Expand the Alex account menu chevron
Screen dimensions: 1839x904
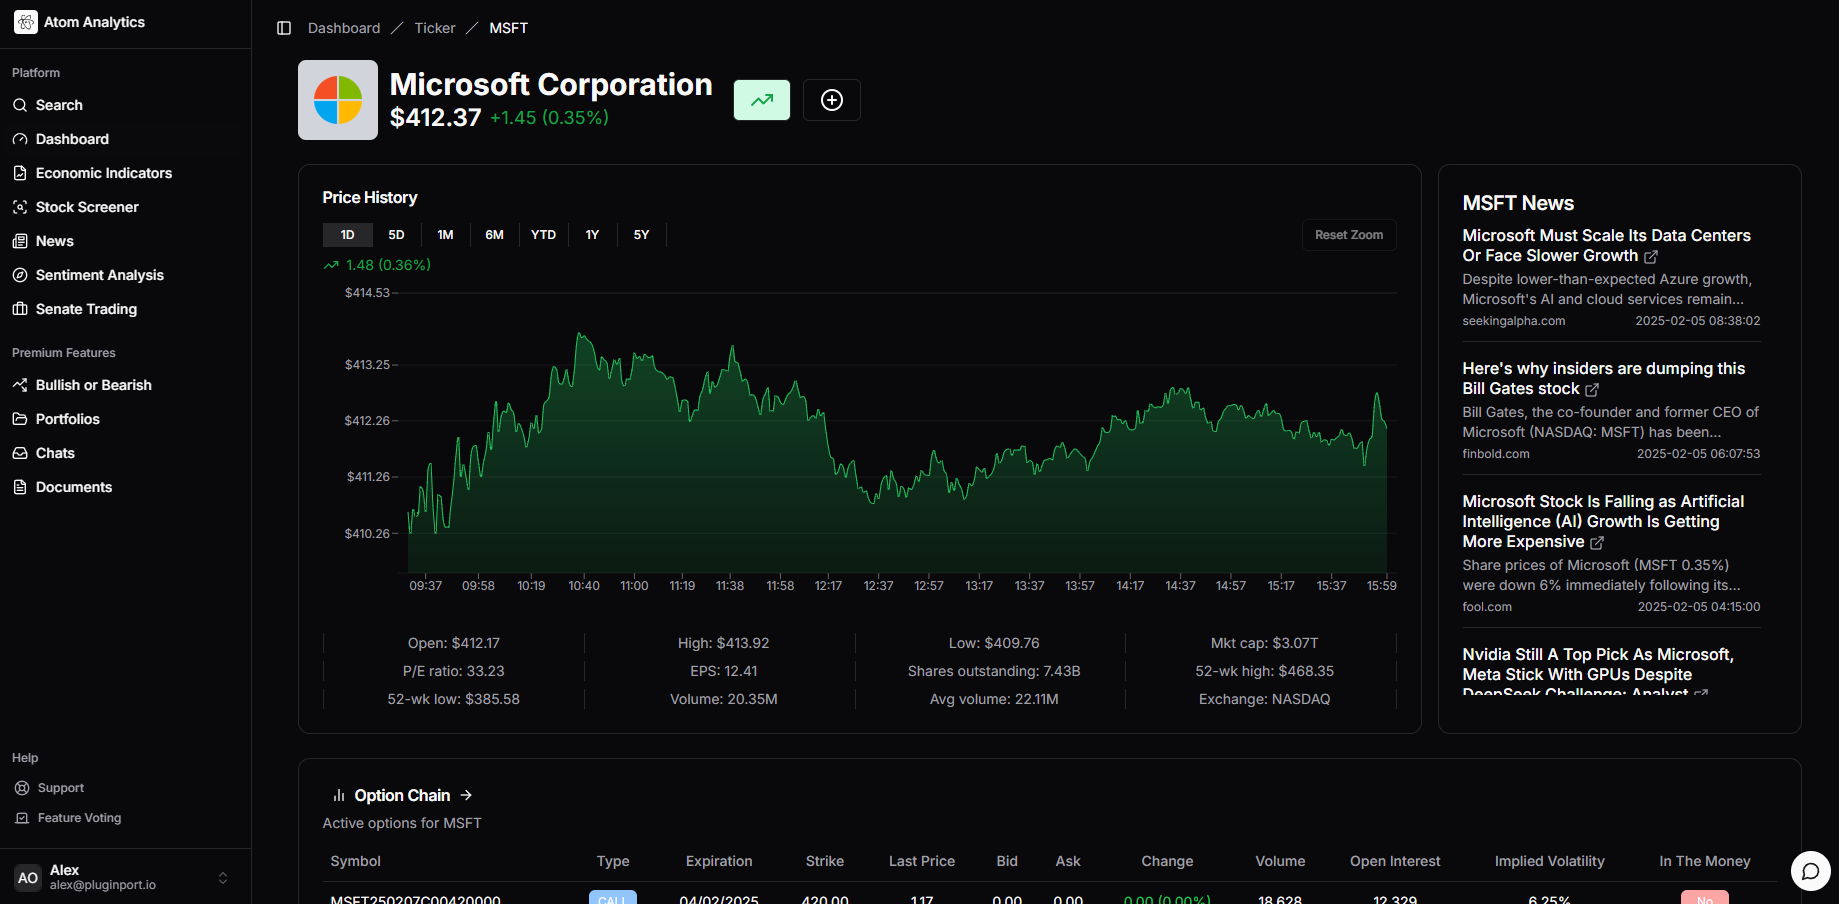click(x=223, y=878)
